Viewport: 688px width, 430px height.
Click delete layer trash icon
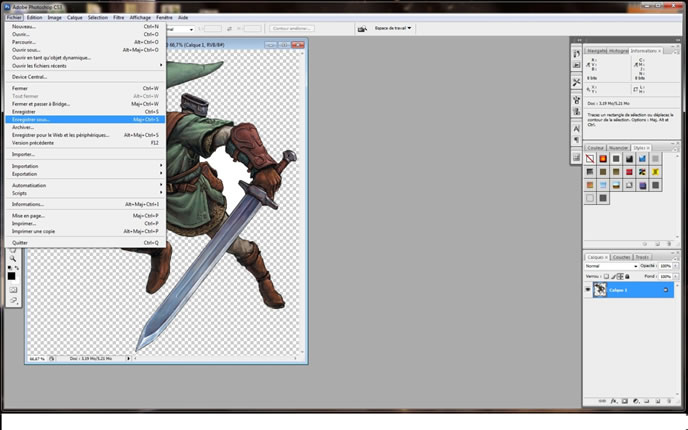pos(669,401)
